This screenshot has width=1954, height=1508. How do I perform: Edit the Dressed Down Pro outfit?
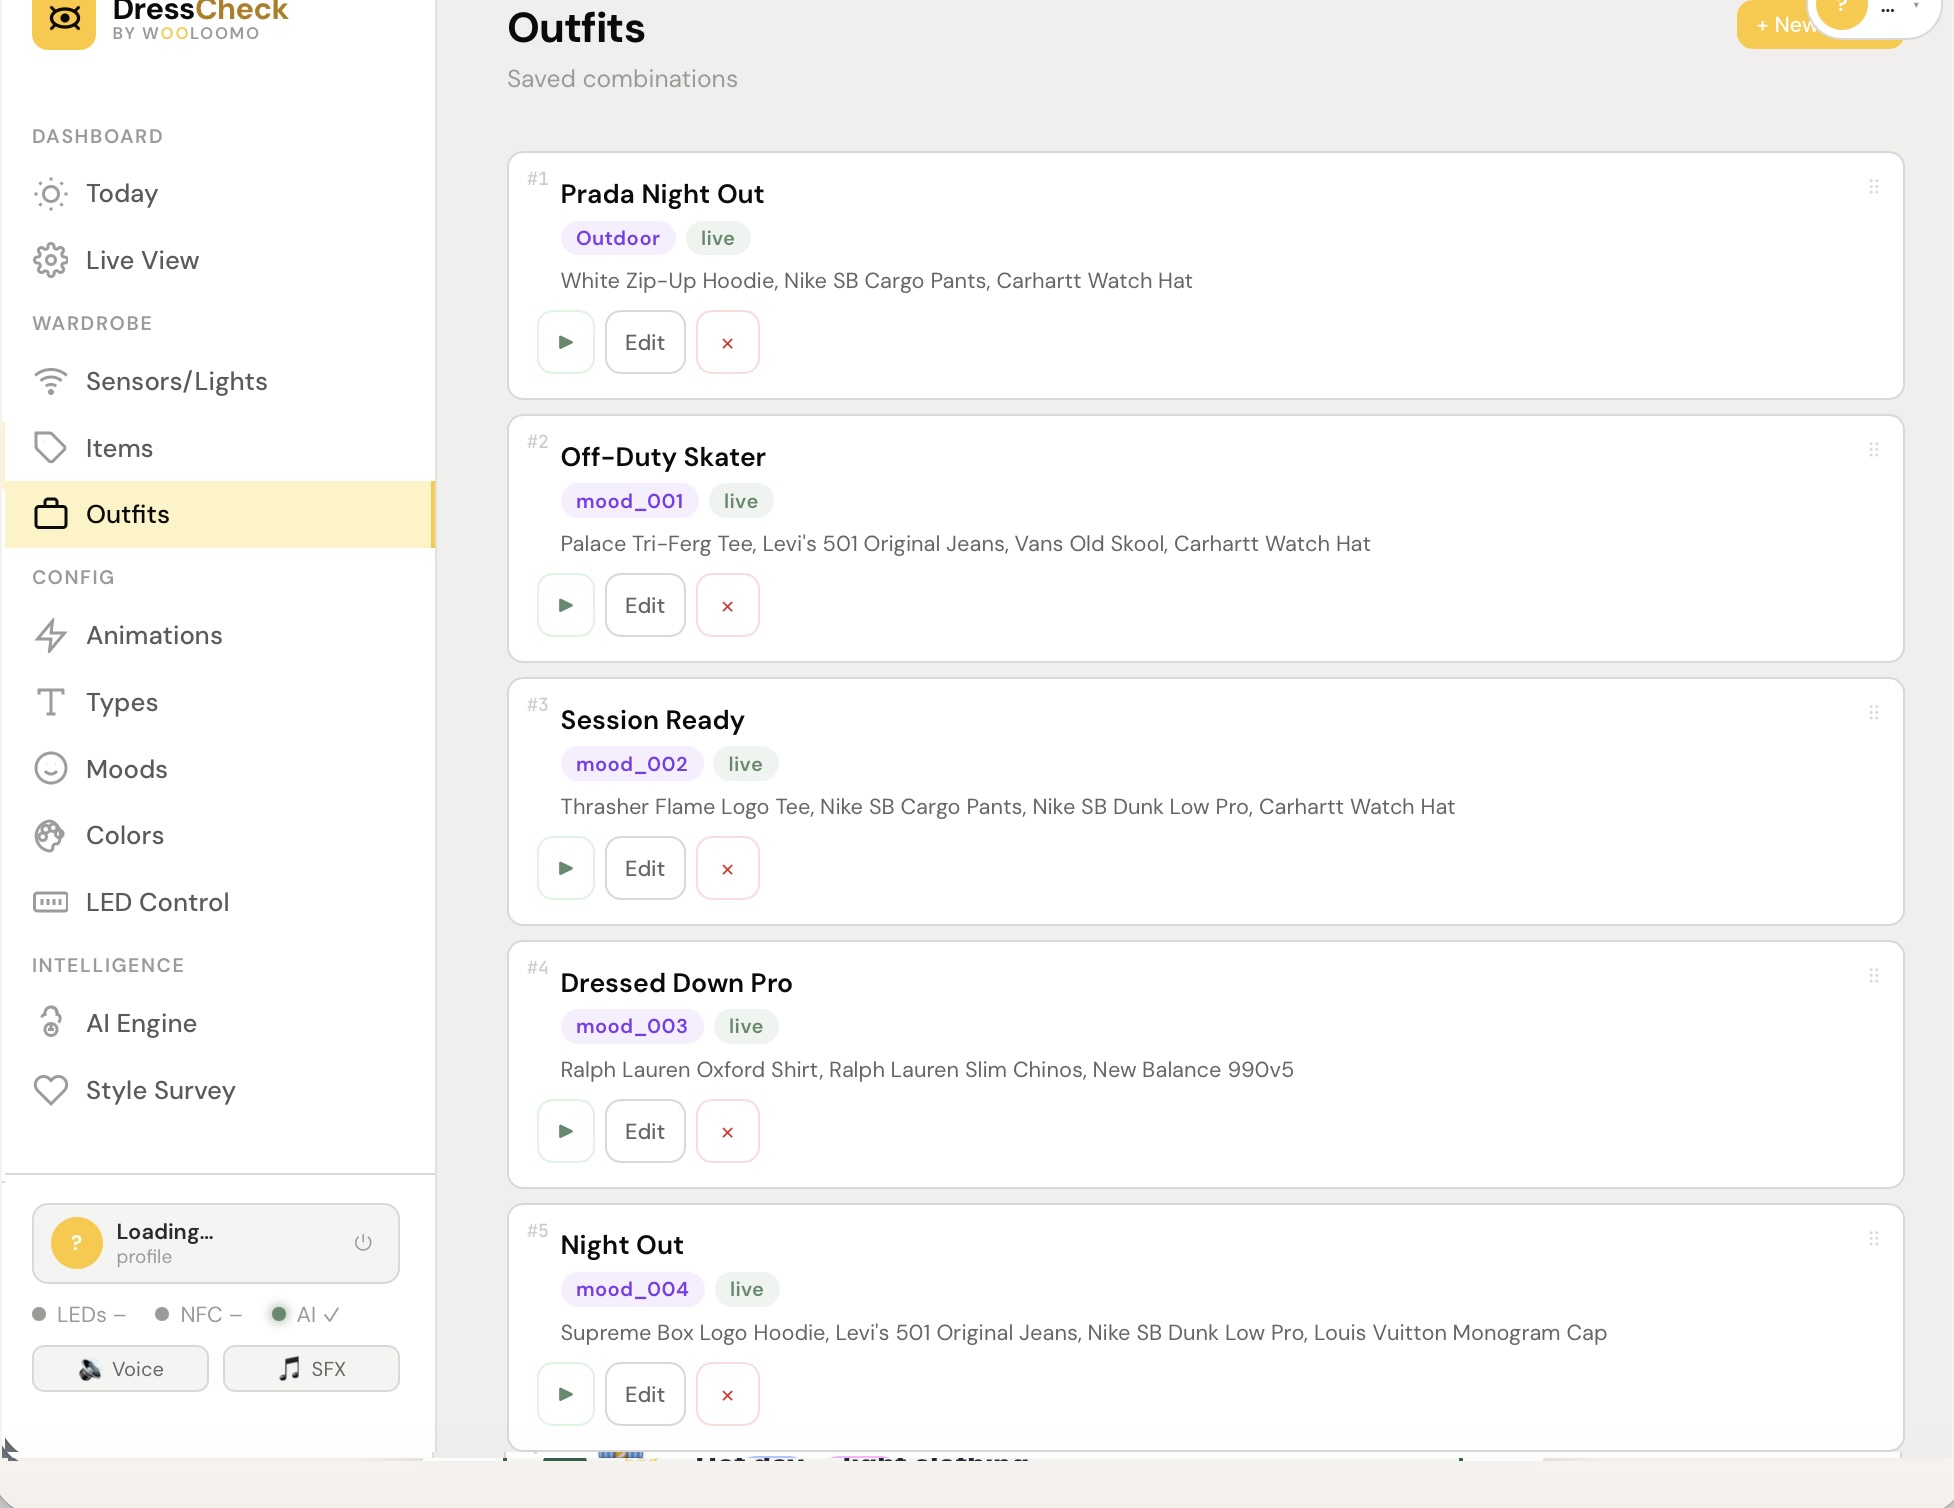click(645, 1131)
